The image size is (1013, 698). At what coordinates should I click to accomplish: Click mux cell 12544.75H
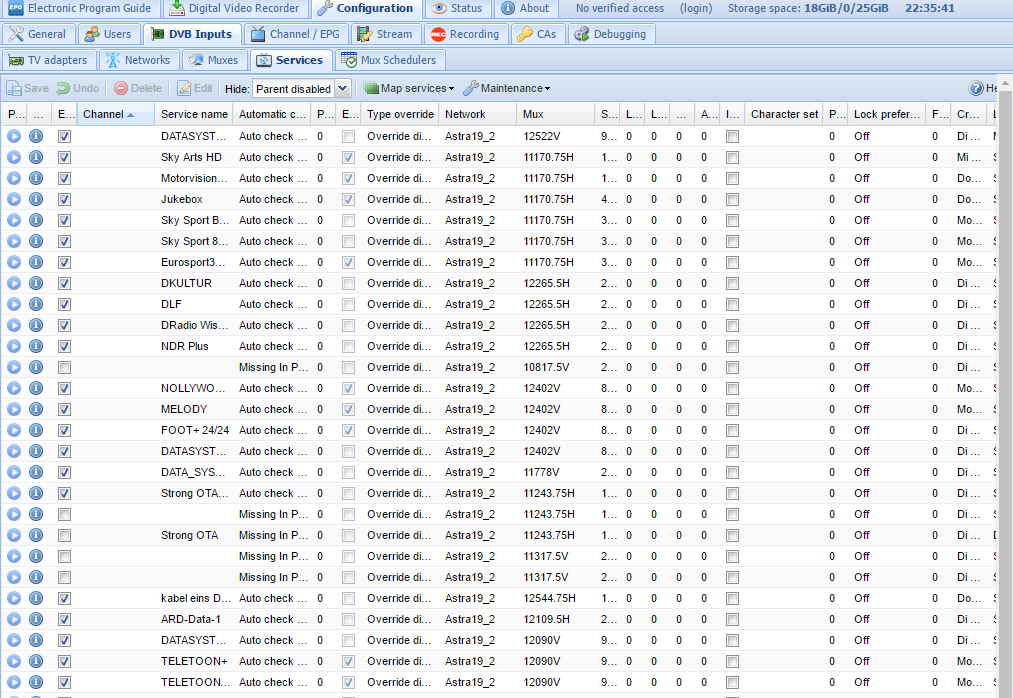[556, 598]
